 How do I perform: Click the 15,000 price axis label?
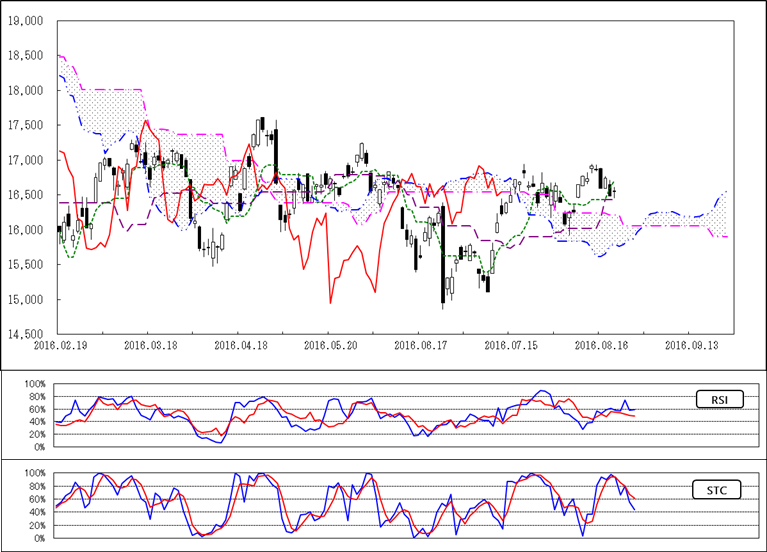[27, 300]
